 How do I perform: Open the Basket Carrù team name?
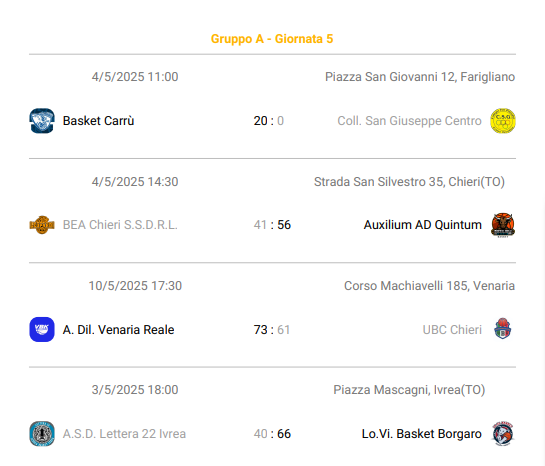click(98, 121)
